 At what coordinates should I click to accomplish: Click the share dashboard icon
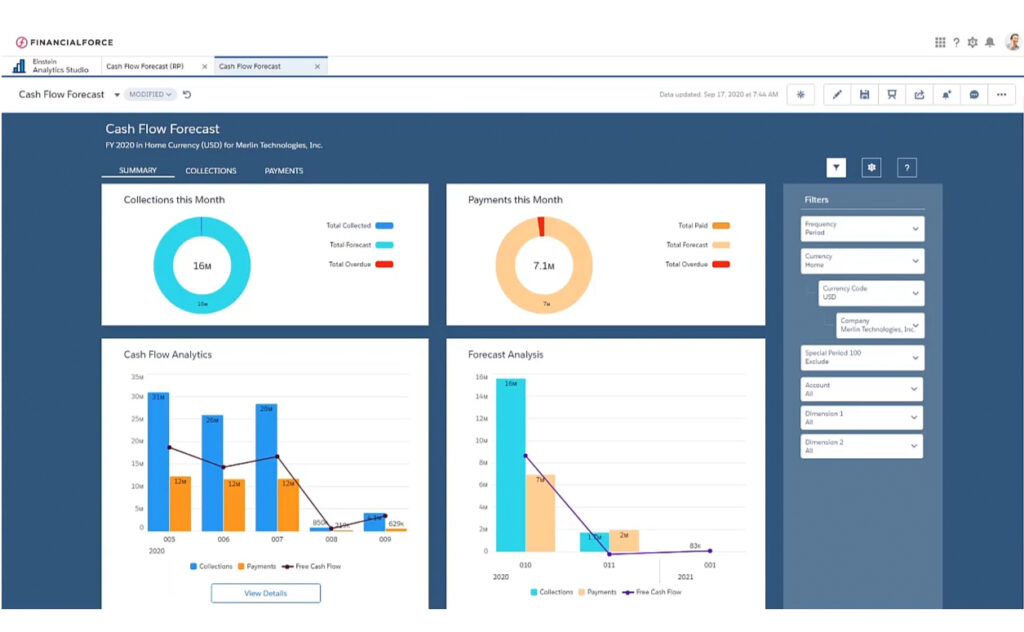point(919,95)
